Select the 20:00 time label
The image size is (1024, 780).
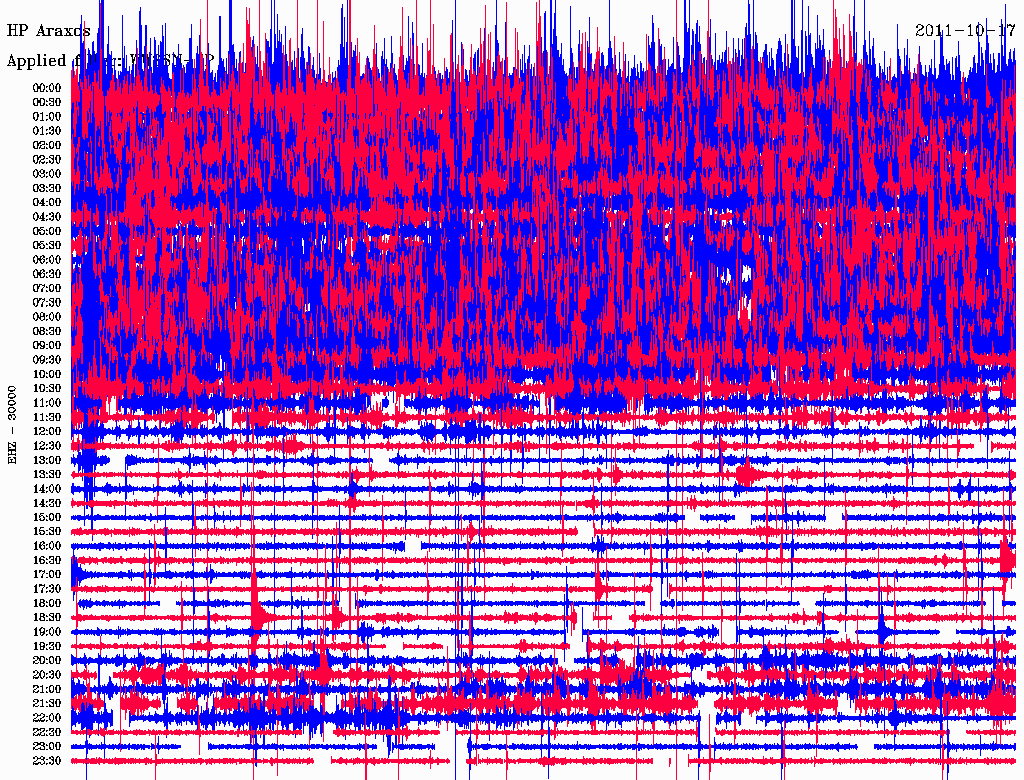(47, 661)
